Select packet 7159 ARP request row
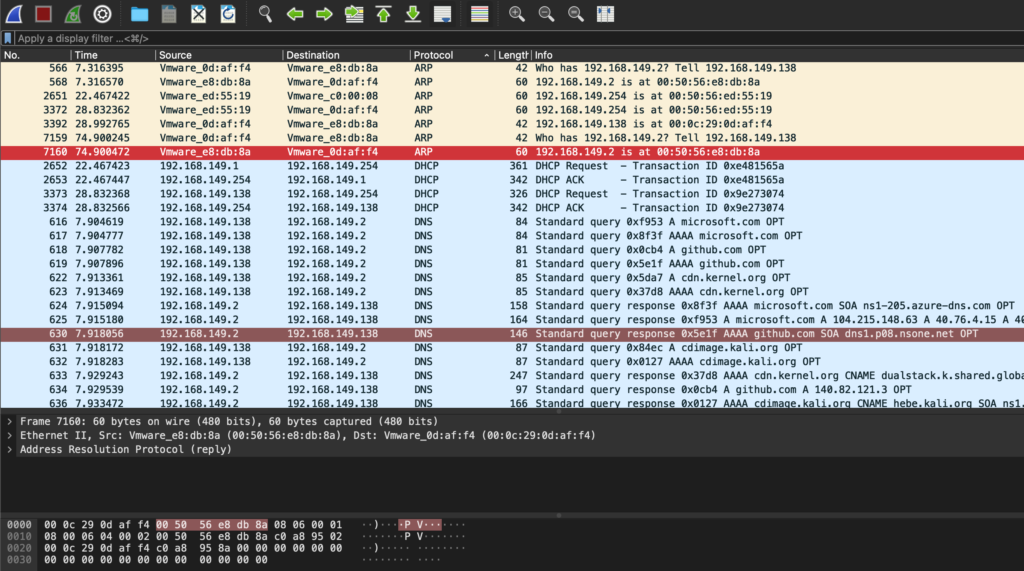Screen dimensions: 1024x571 pyautogui.click(x=512, y=138)
